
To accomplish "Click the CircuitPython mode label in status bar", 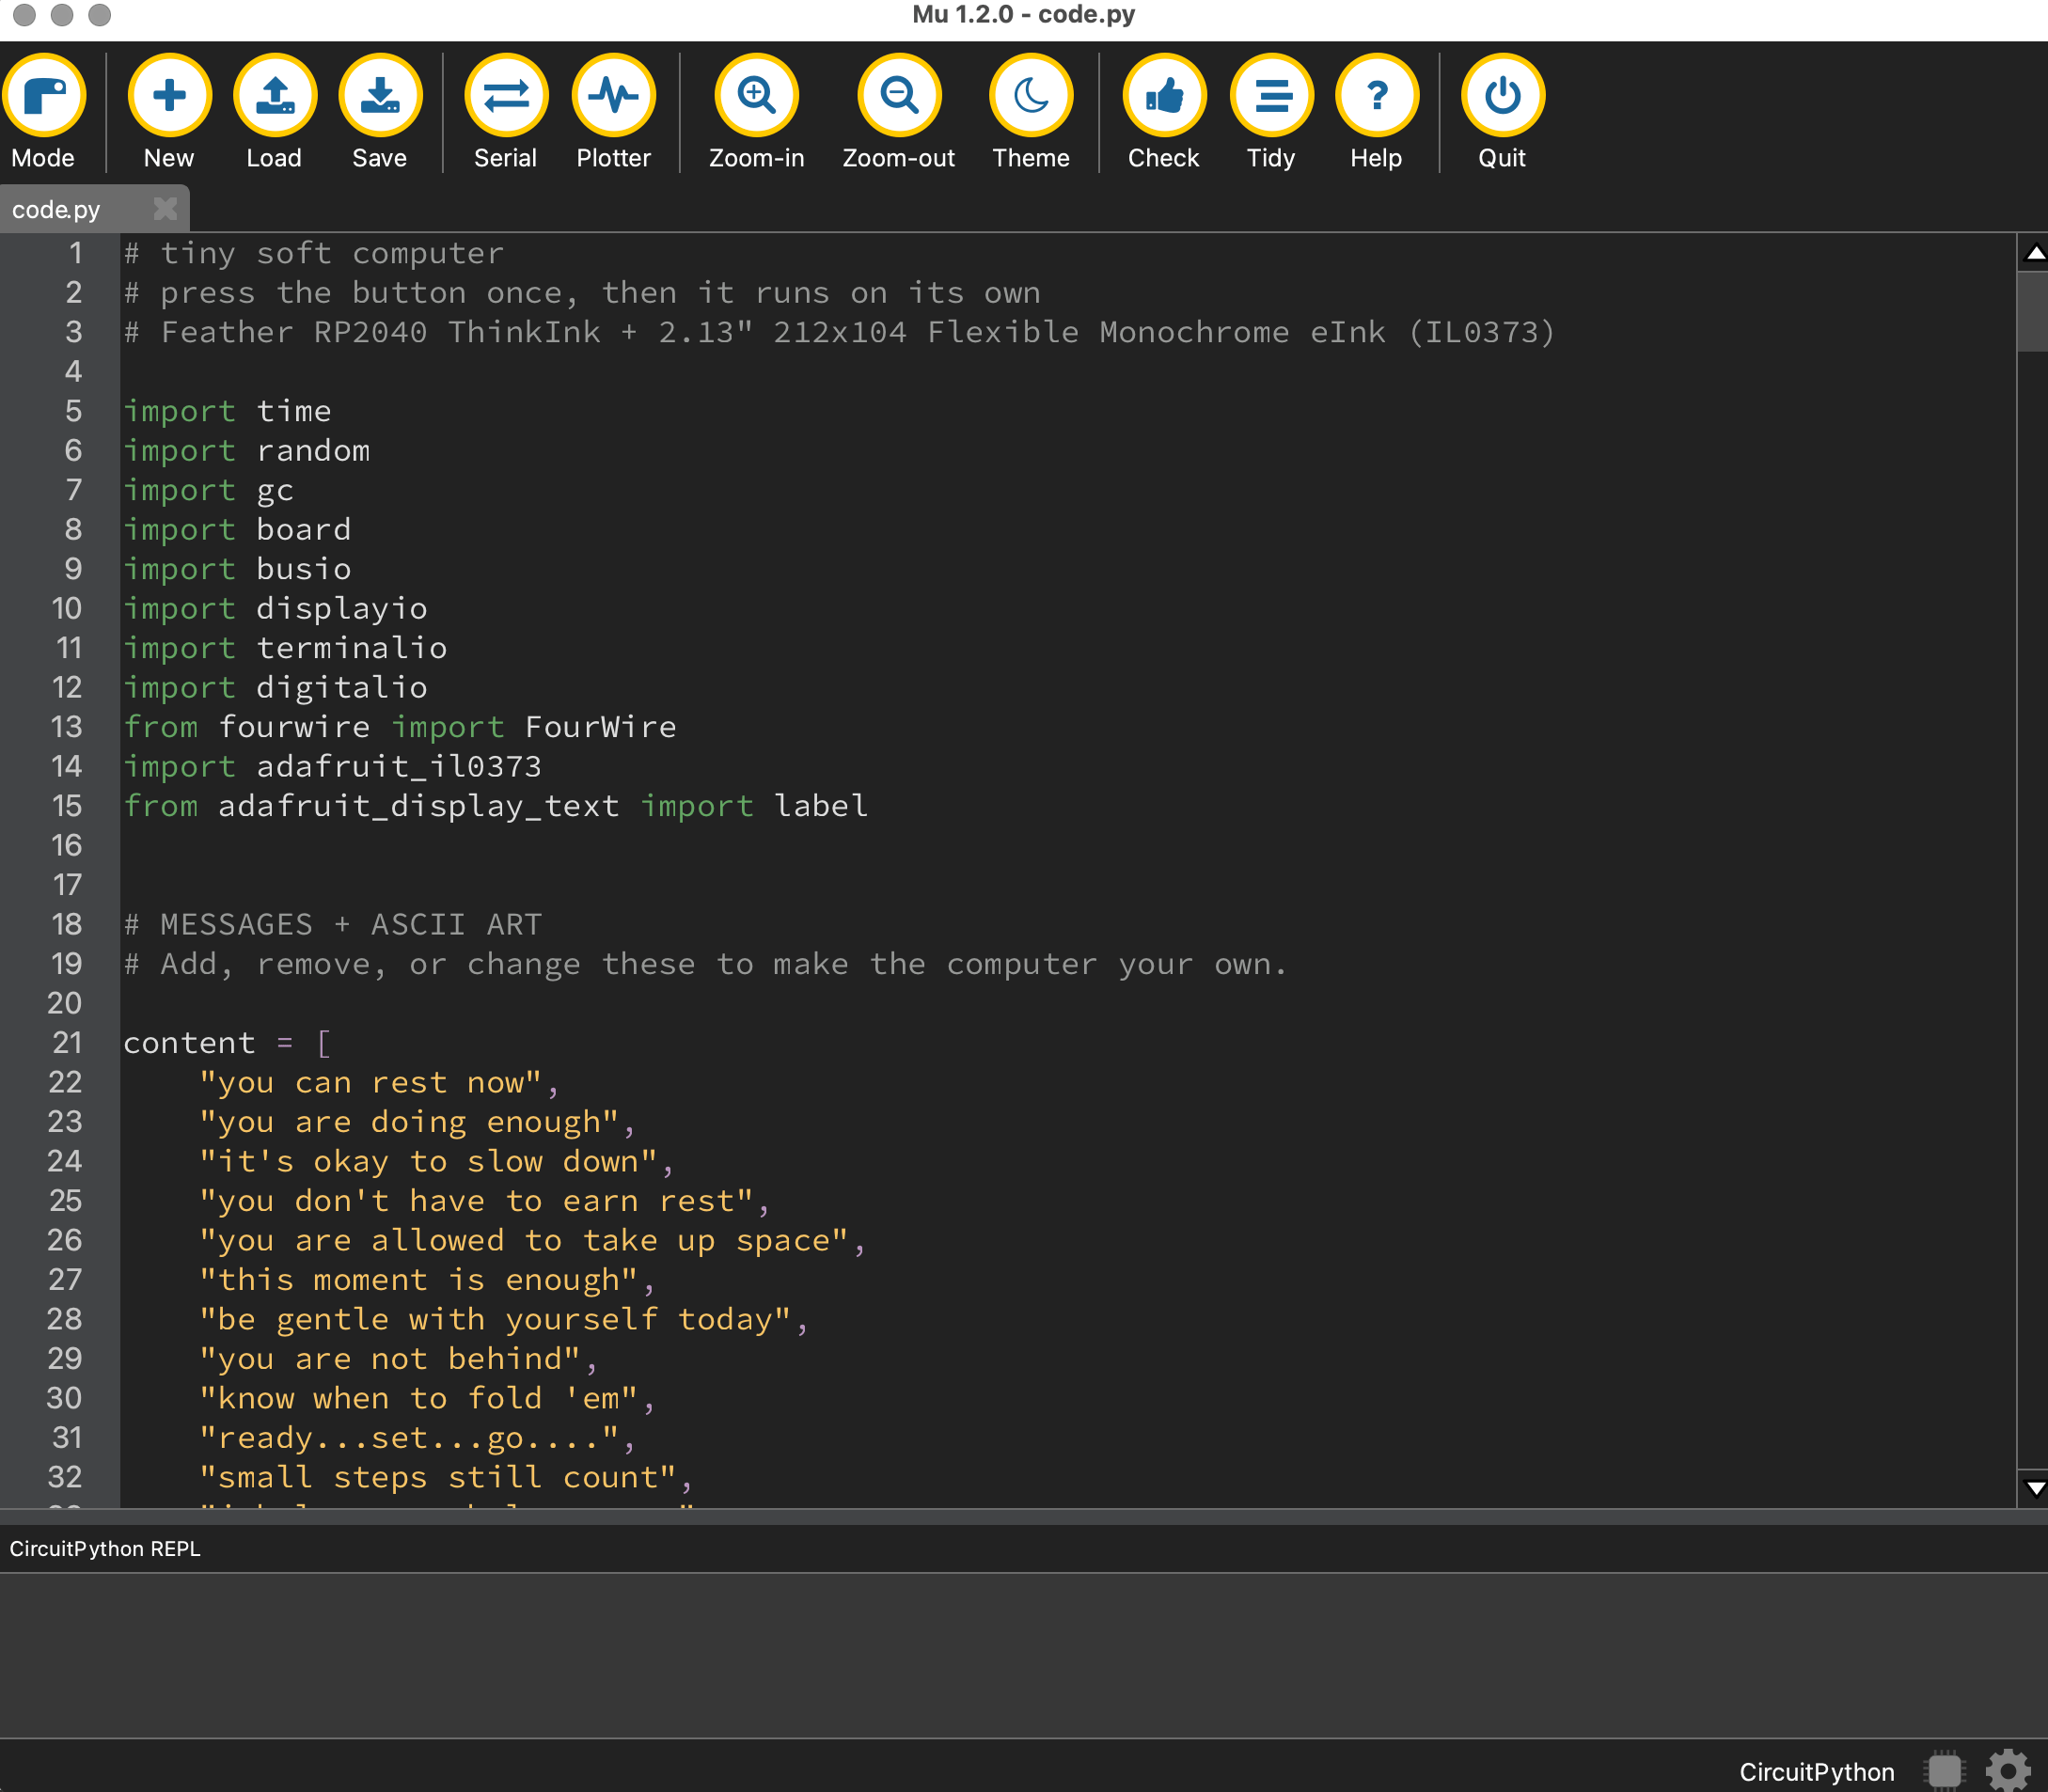I will tap(1816, 1772).
